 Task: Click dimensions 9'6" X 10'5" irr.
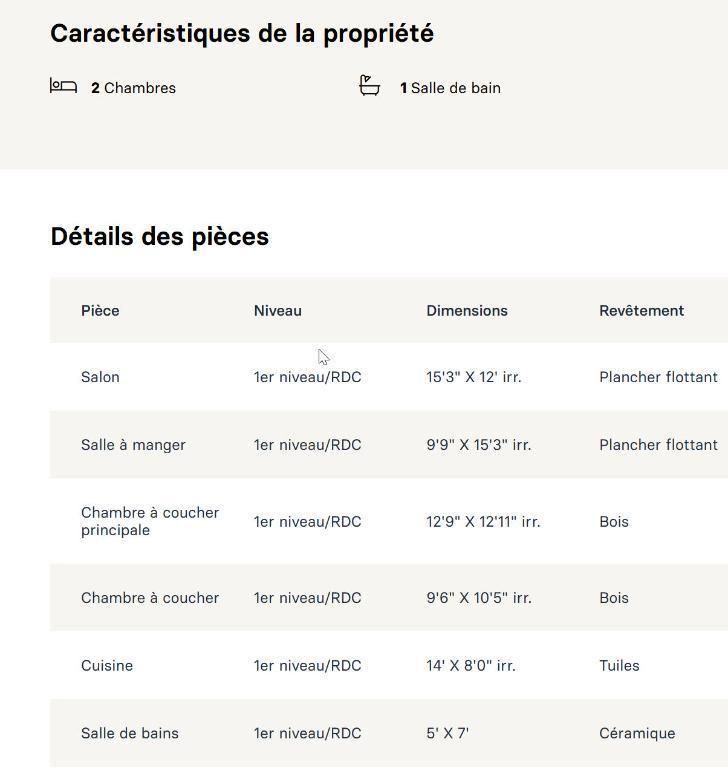(x=479, y=598)
